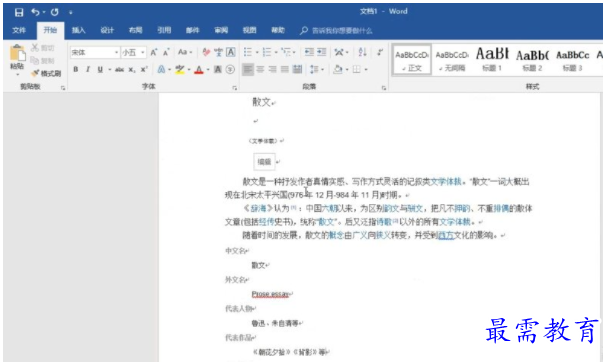Click the line spacing icon
Image resolution: width=607 pixels, height=362 pixels.
(x=314, y=70)
